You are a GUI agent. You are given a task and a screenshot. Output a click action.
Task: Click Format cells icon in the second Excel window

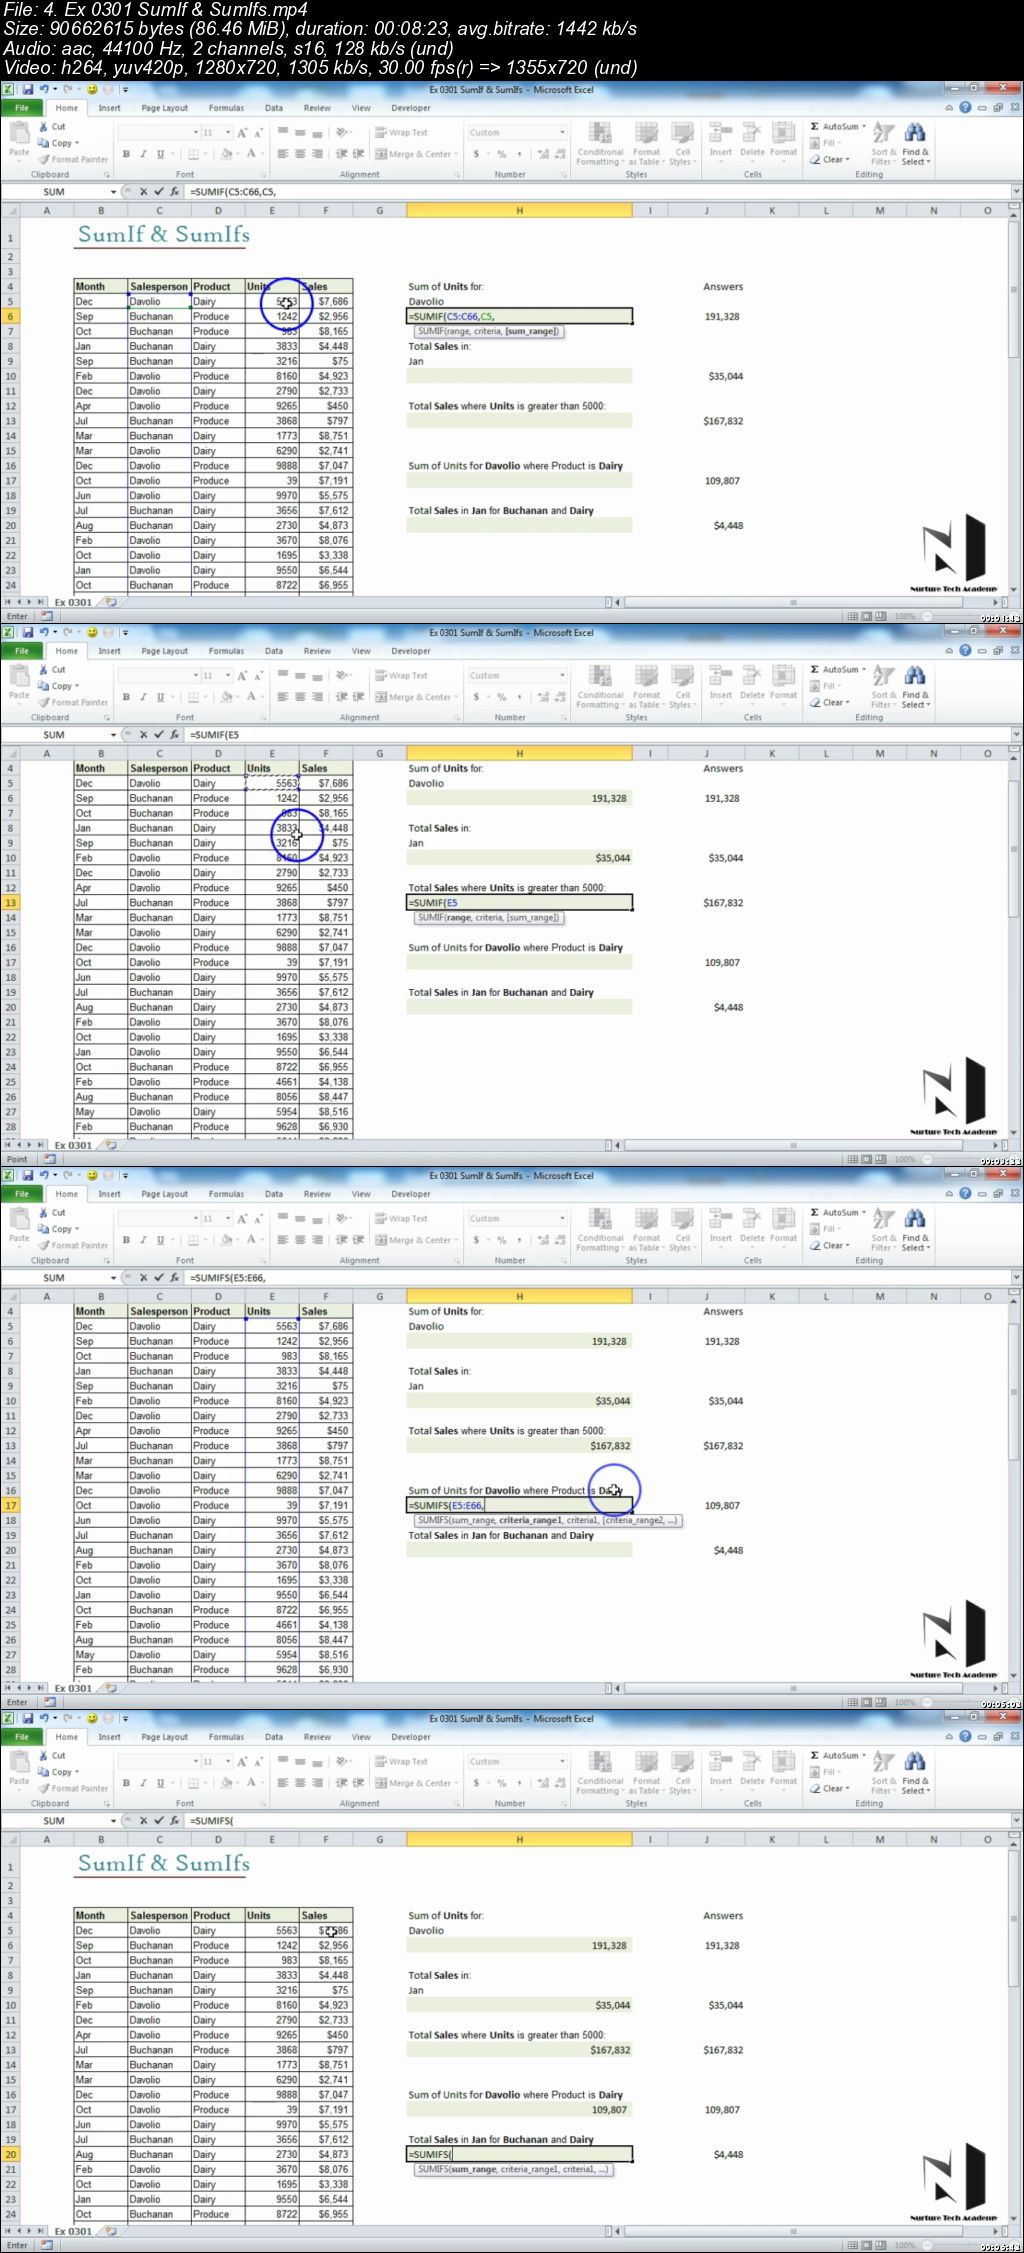click(x=784, y=675)
